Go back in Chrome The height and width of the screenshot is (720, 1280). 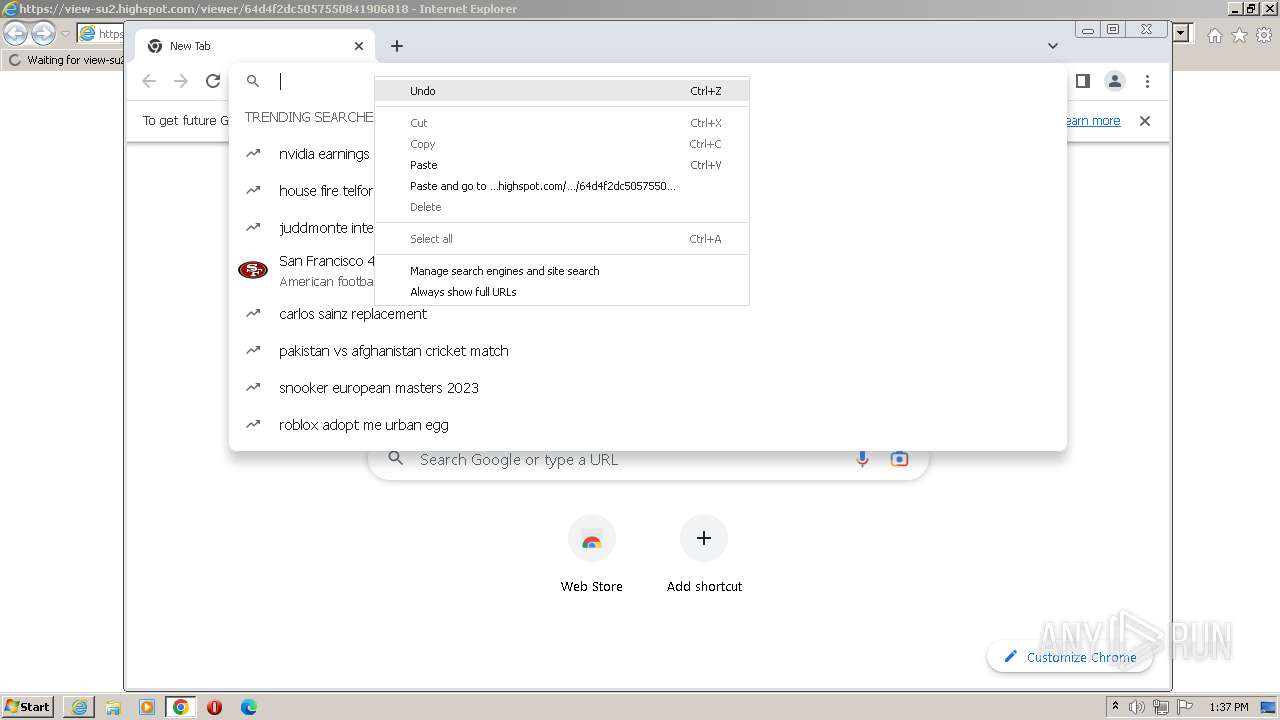149,81
